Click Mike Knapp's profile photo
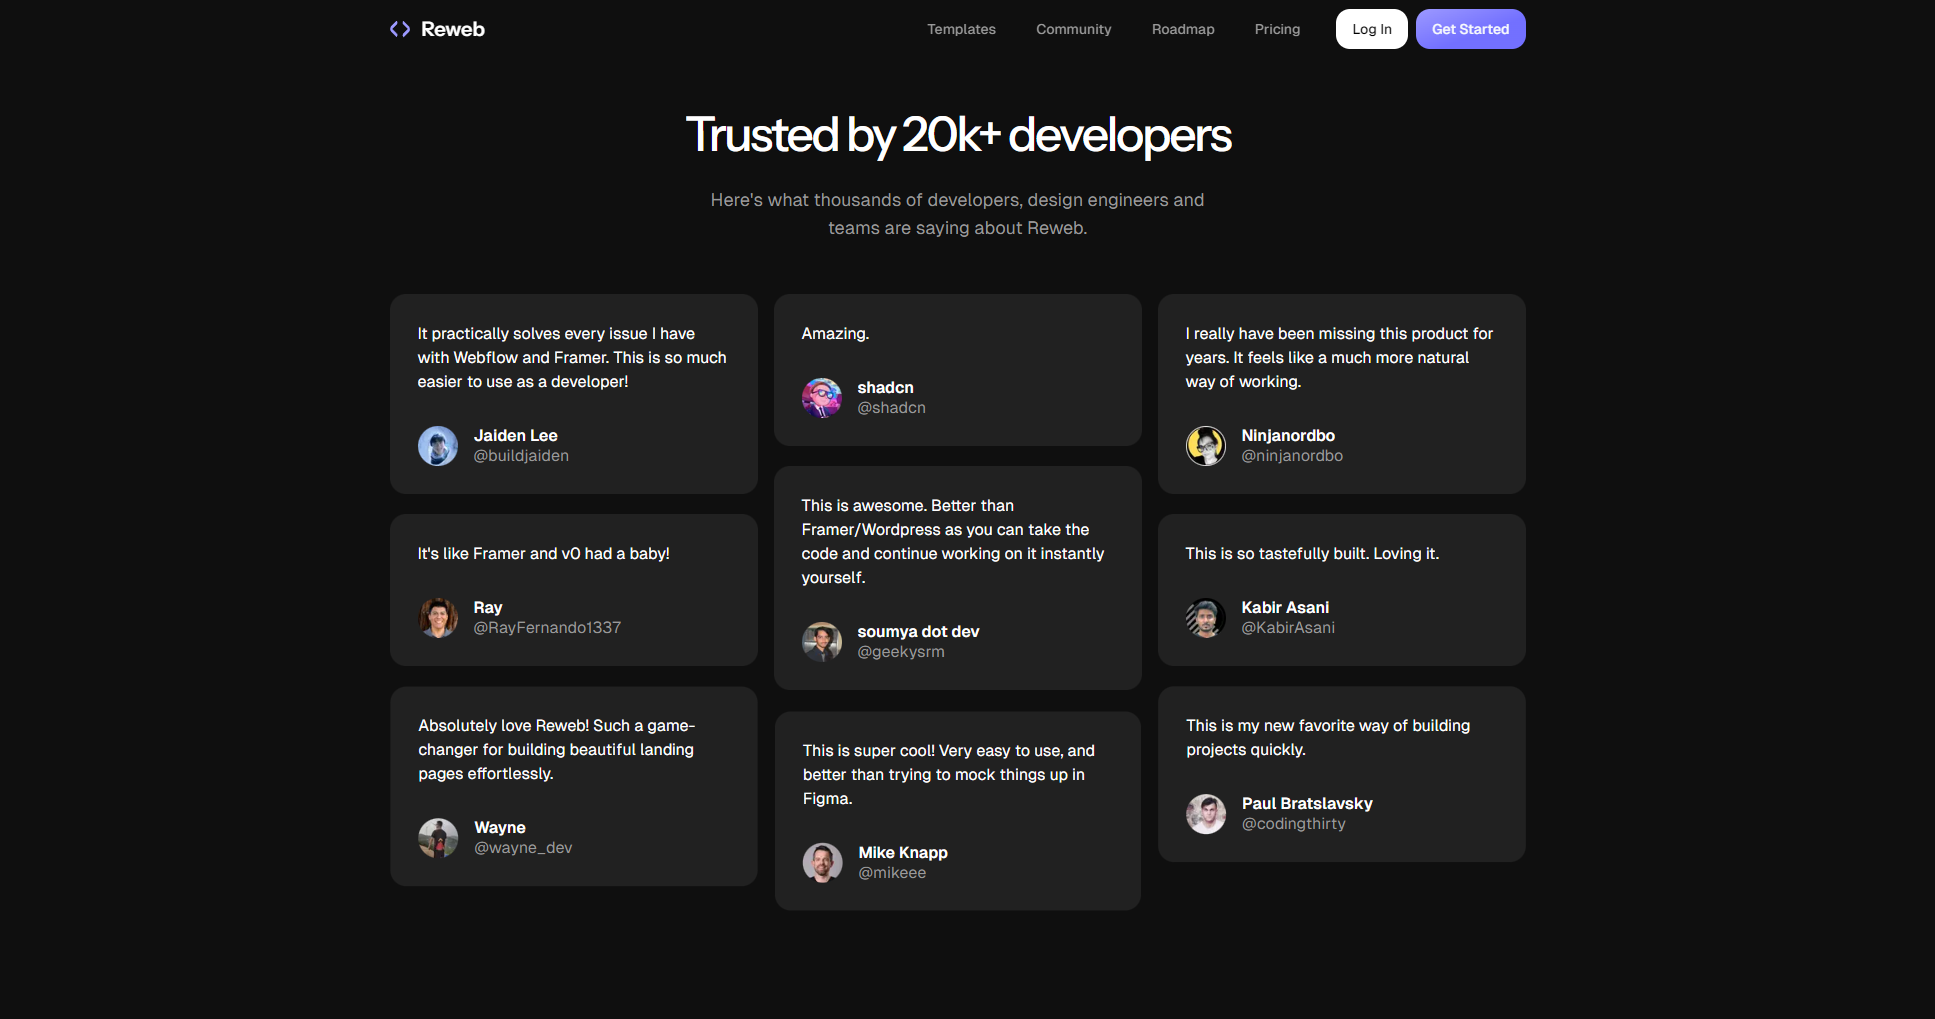The image size is (1935, 1019). pos(823,863)
